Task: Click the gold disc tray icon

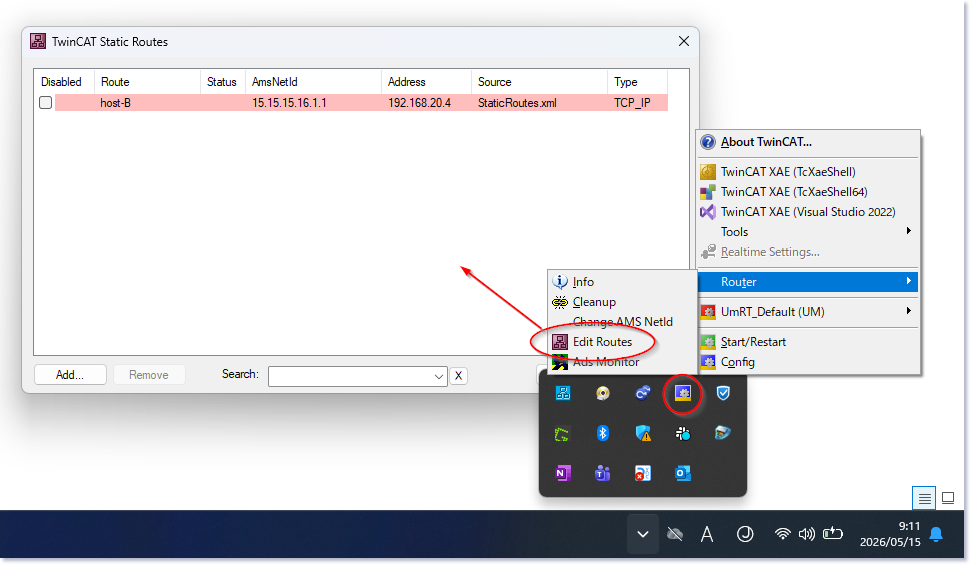Action: [x=603, y=393]
